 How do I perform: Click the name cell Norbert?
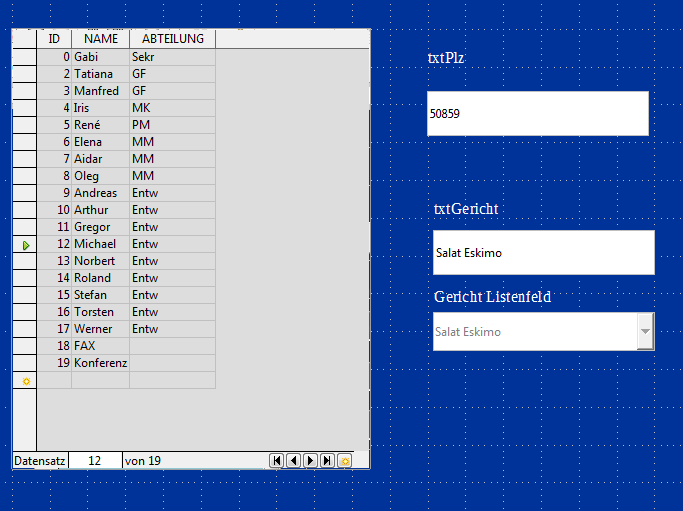[100, 261]
